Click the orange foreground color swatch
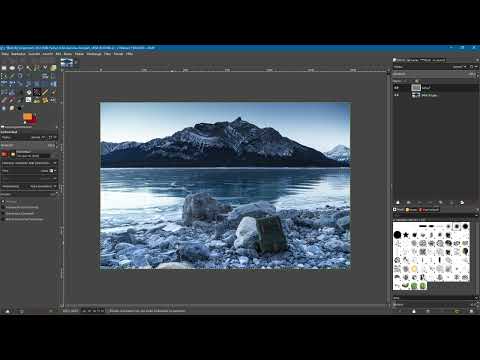The width and height of the screenshot is (480, 360). [27, 116]
